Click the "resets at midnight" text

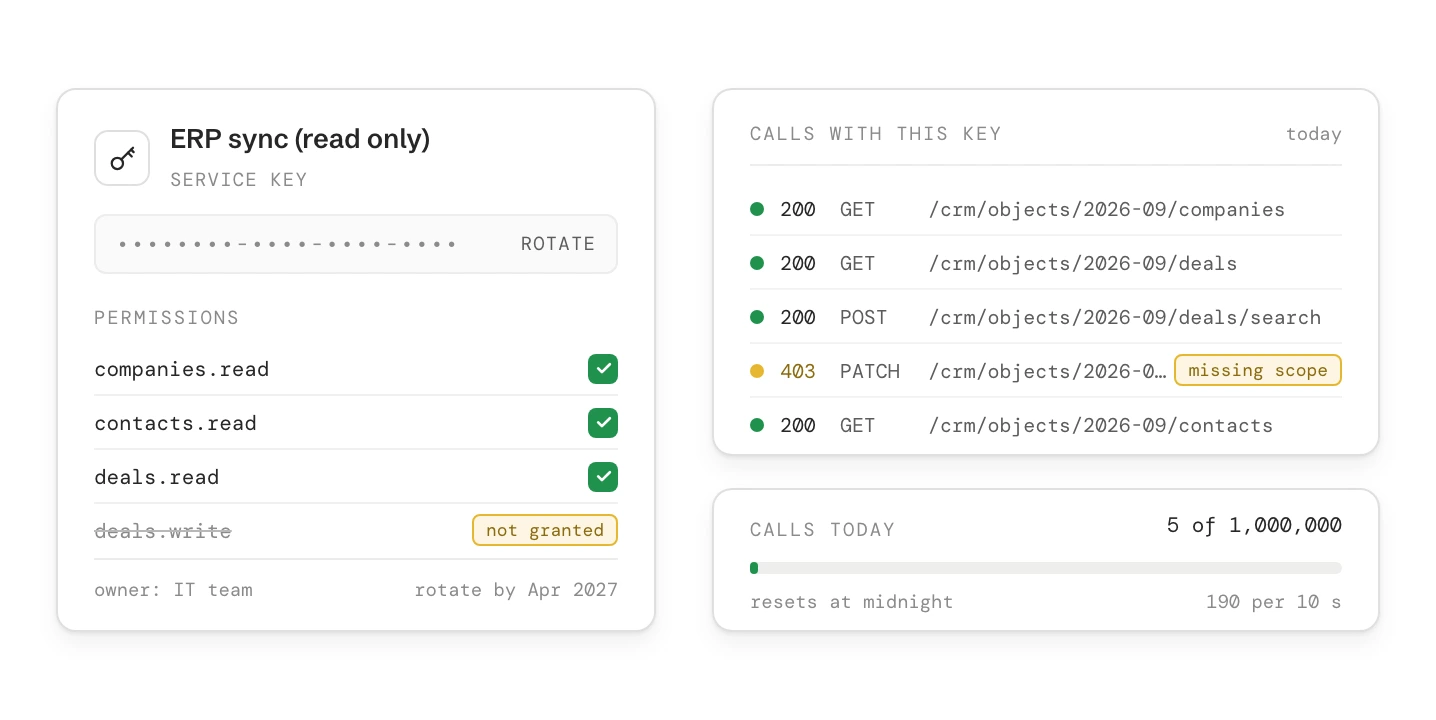[852, 602]
